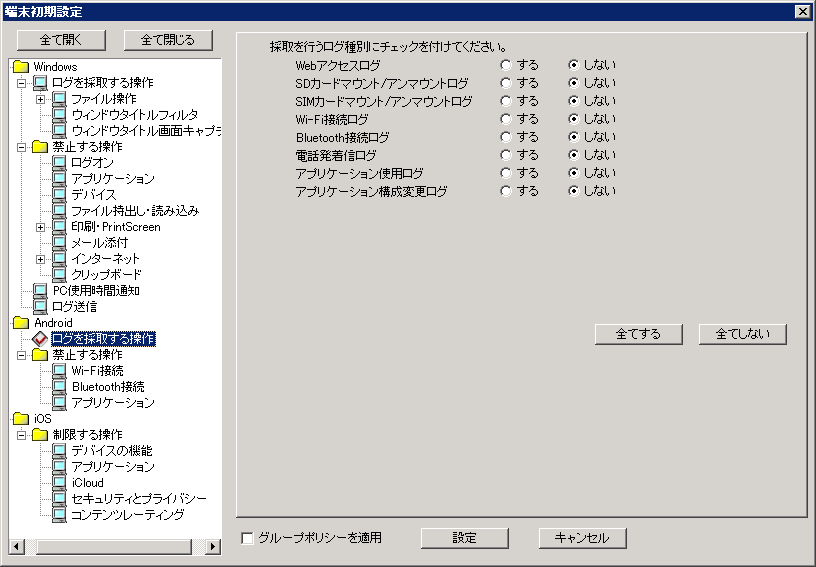Select する for Webアクセスログ
Screen dimensions: 816x567
point(506,65)
